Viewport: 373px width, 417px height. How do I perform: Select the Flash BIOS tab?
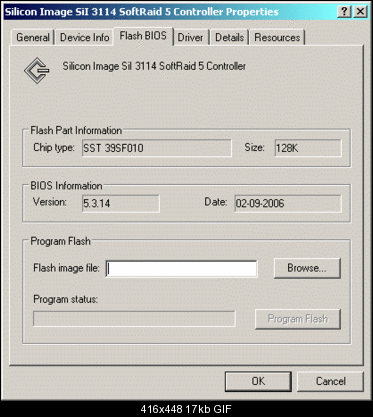coord(143,36)
